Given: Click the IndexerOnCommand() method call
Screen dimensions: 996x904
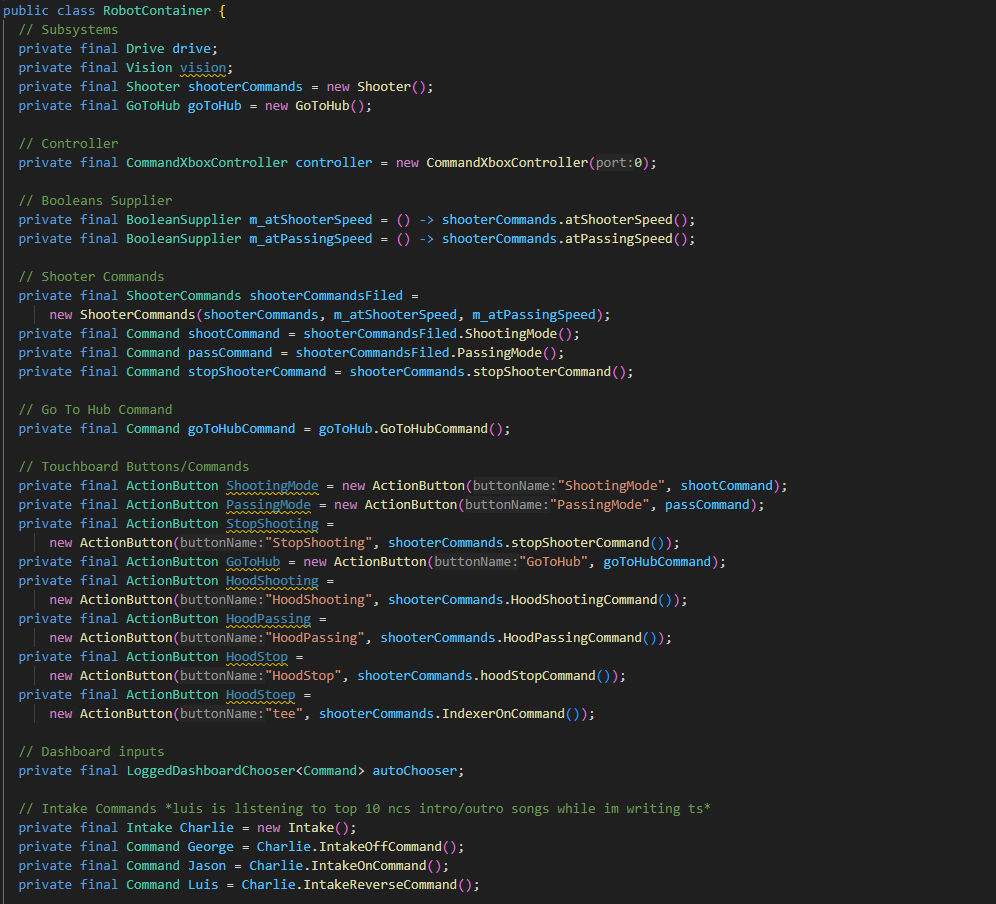Looking at the screenshot, I should 510,714.
